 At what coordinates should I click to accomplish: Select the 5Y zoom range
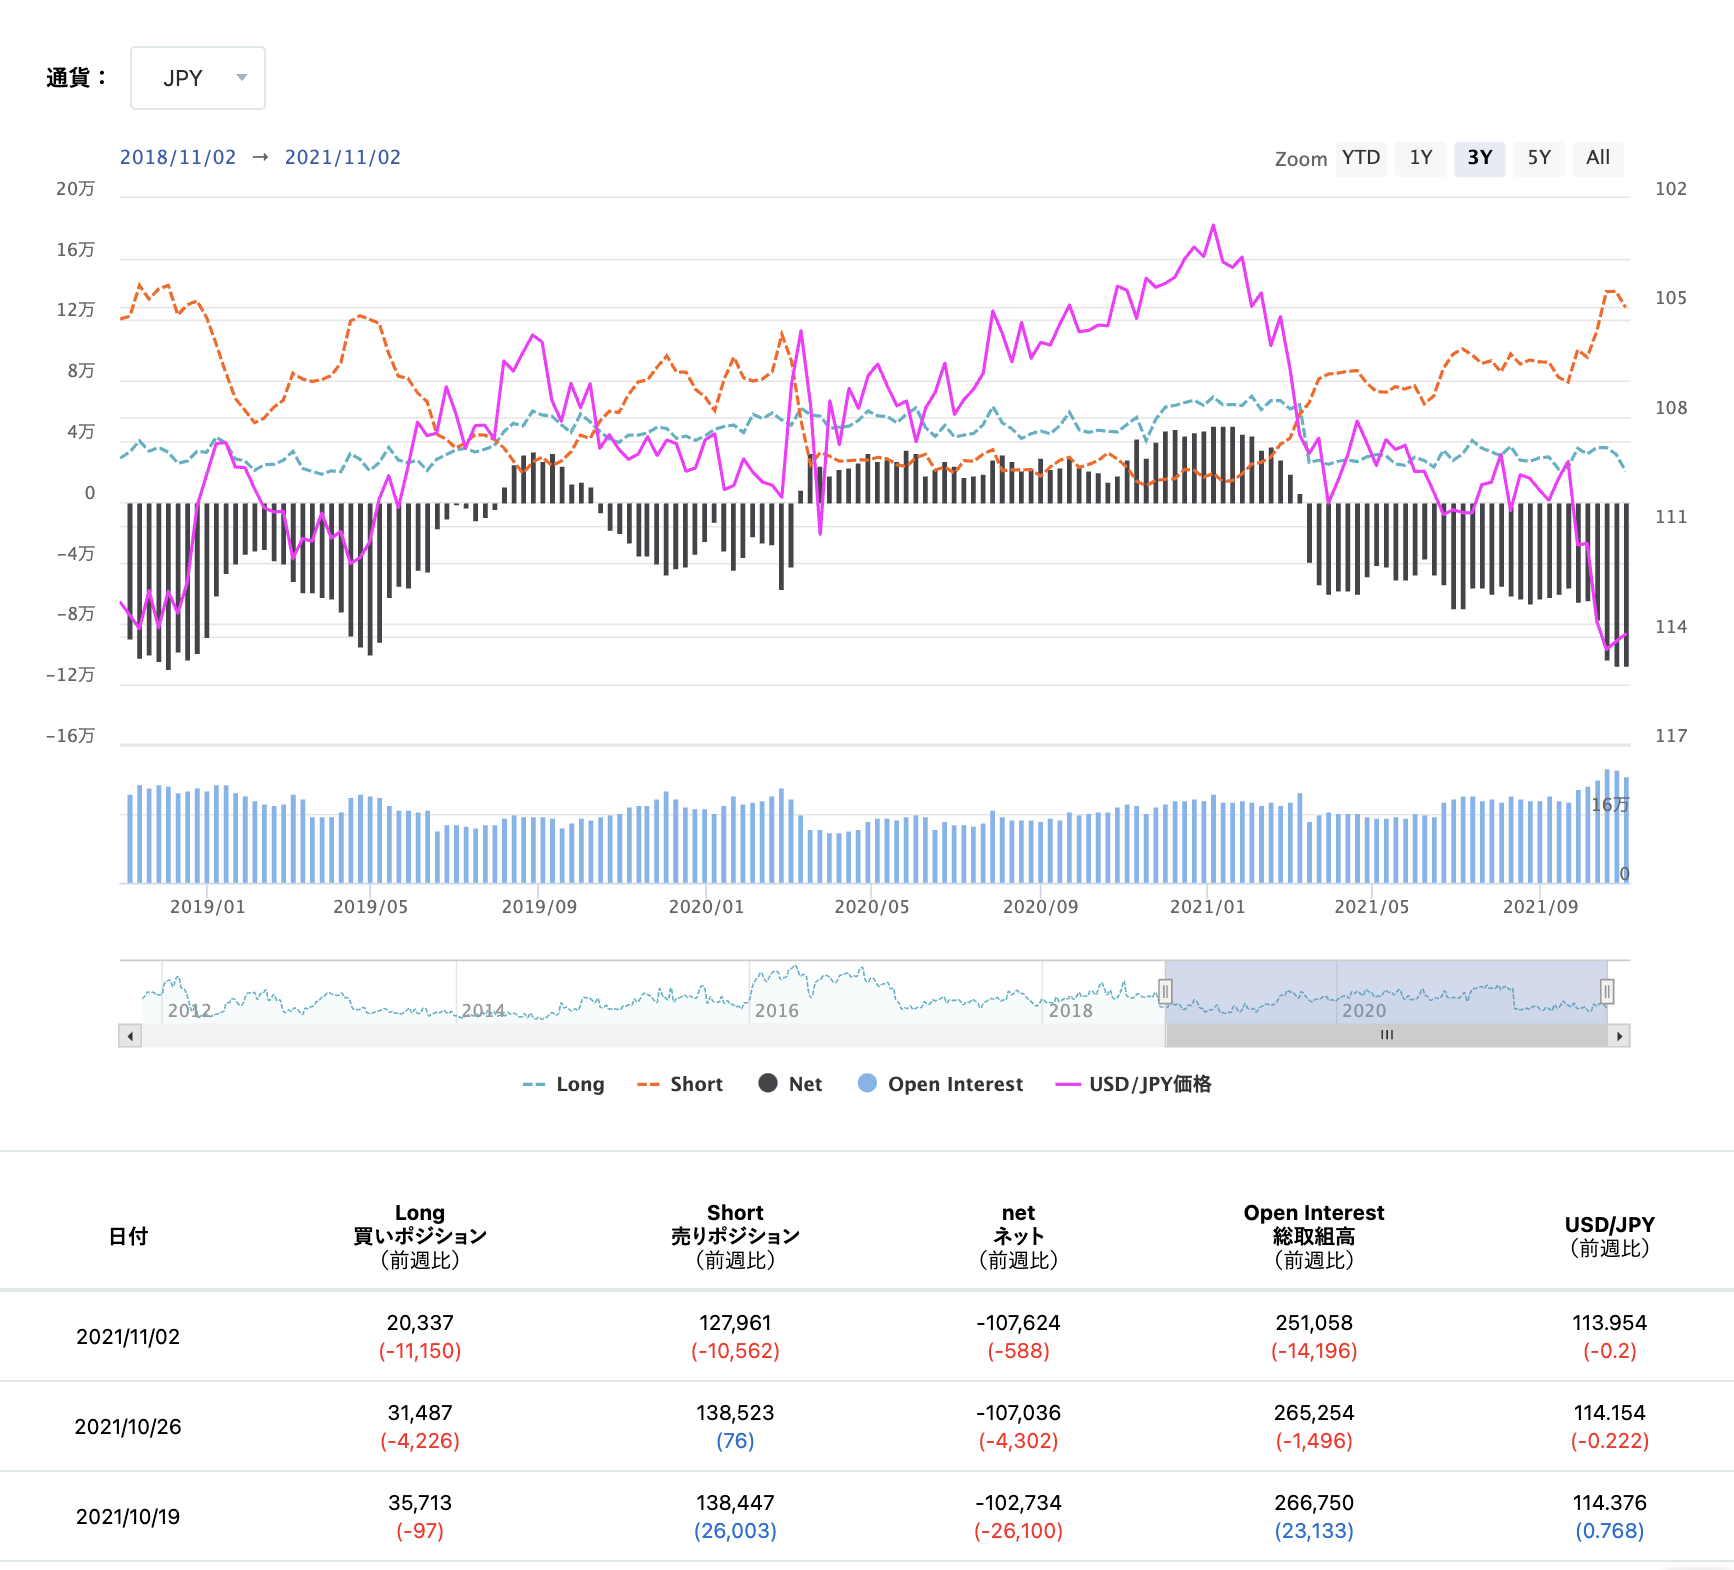tap(1539, 158)
